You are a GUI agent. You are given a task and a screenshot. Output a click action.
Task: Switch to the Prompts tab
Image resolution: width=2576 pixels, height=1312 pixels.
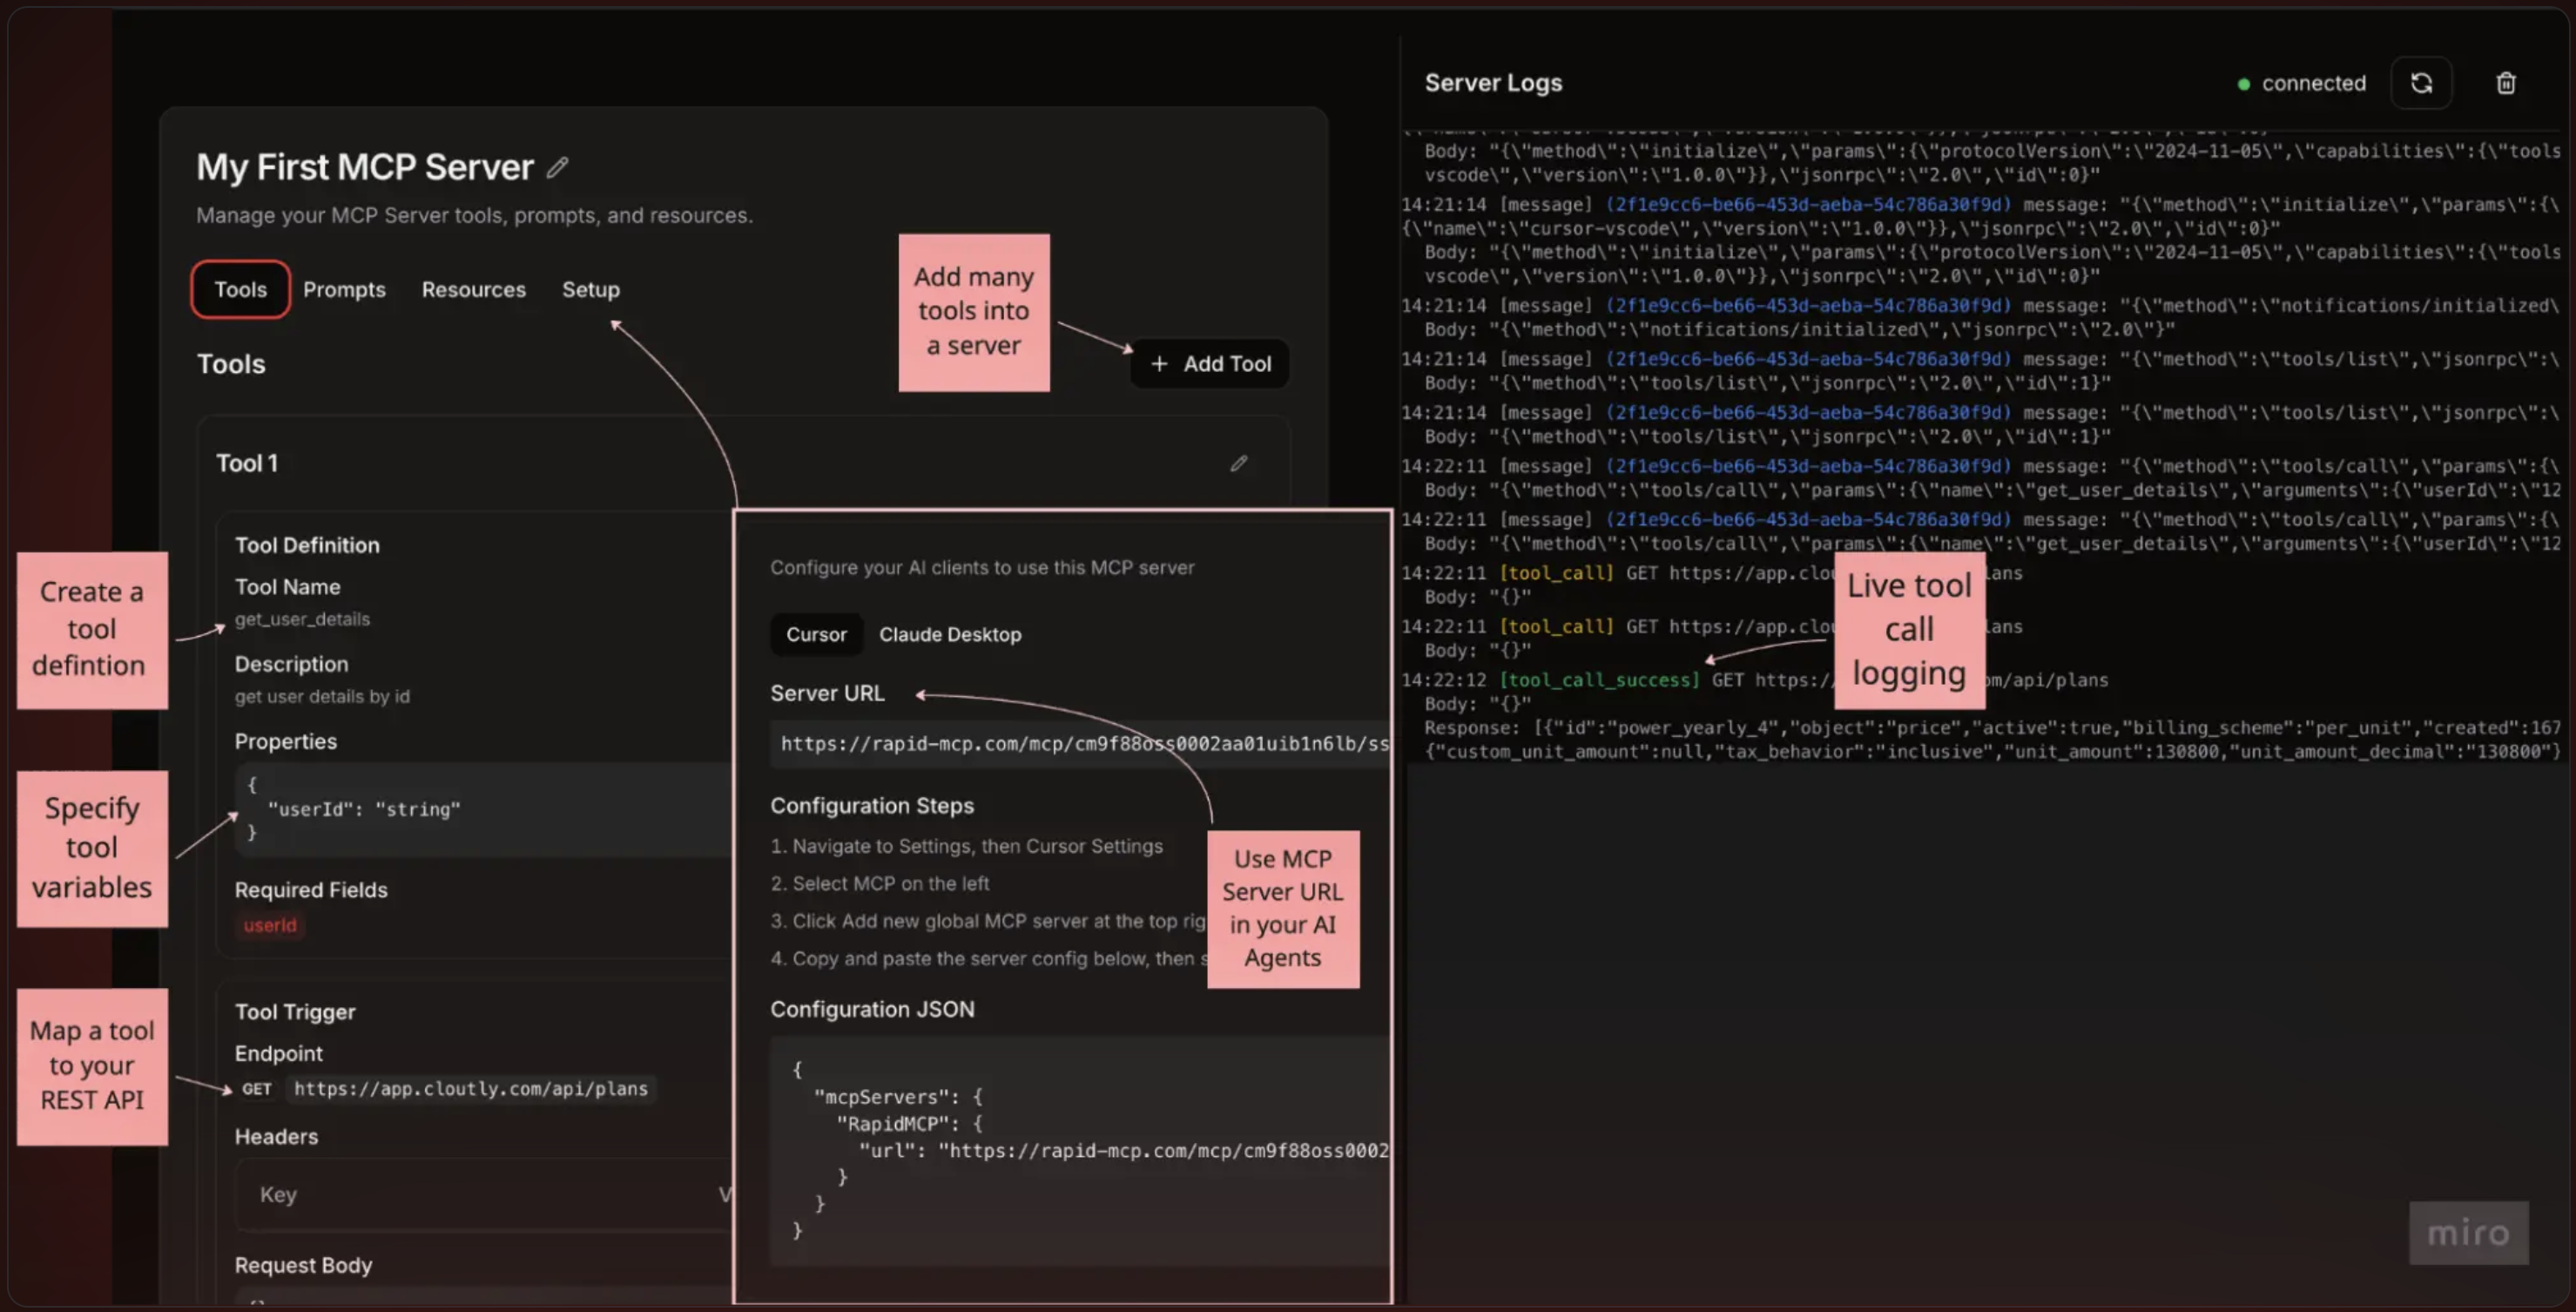[x=344, y=290]
